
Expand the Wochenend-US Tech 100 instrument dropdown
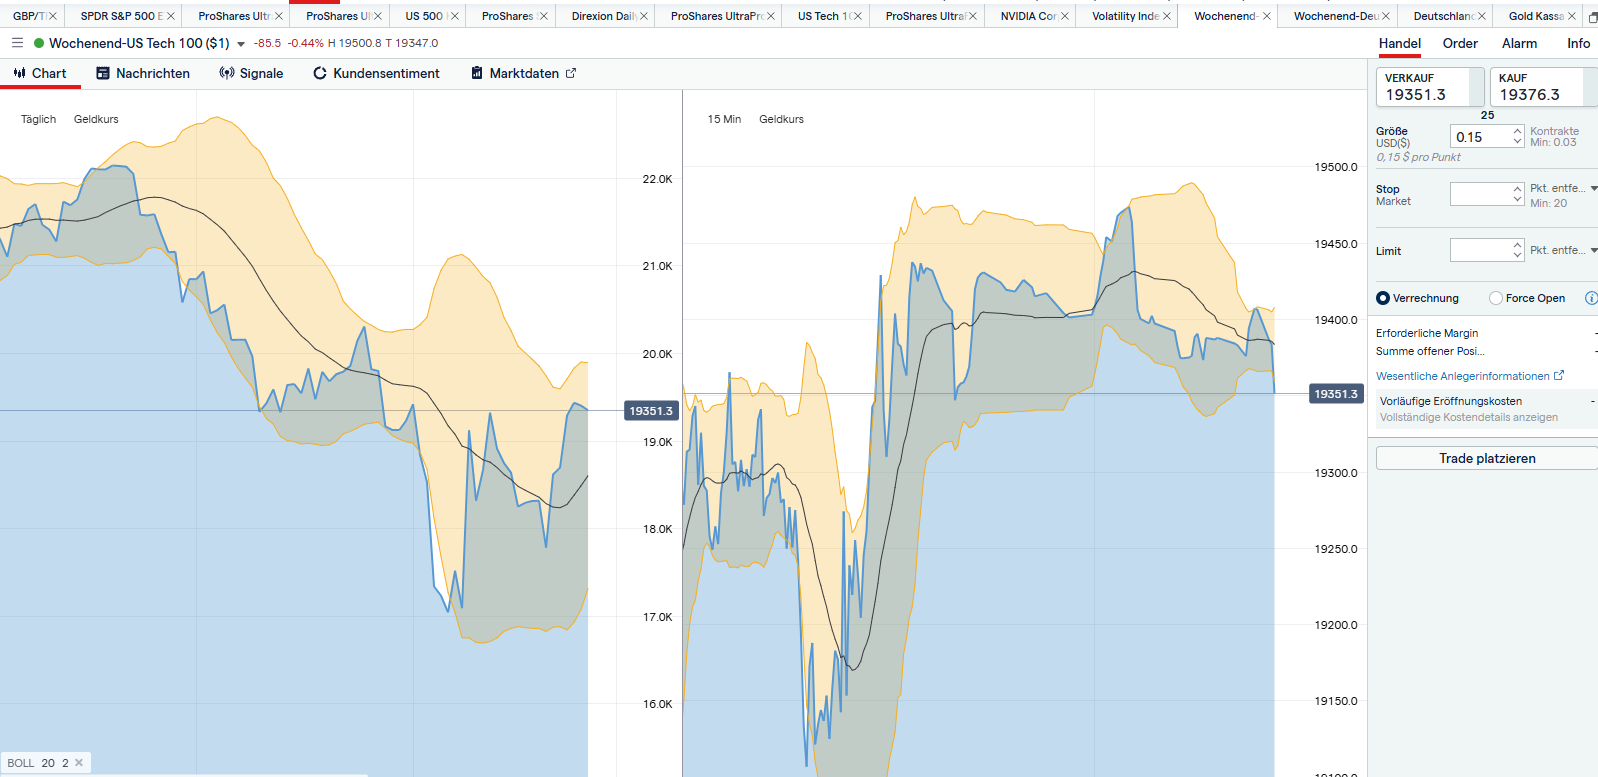coord(241,44)
